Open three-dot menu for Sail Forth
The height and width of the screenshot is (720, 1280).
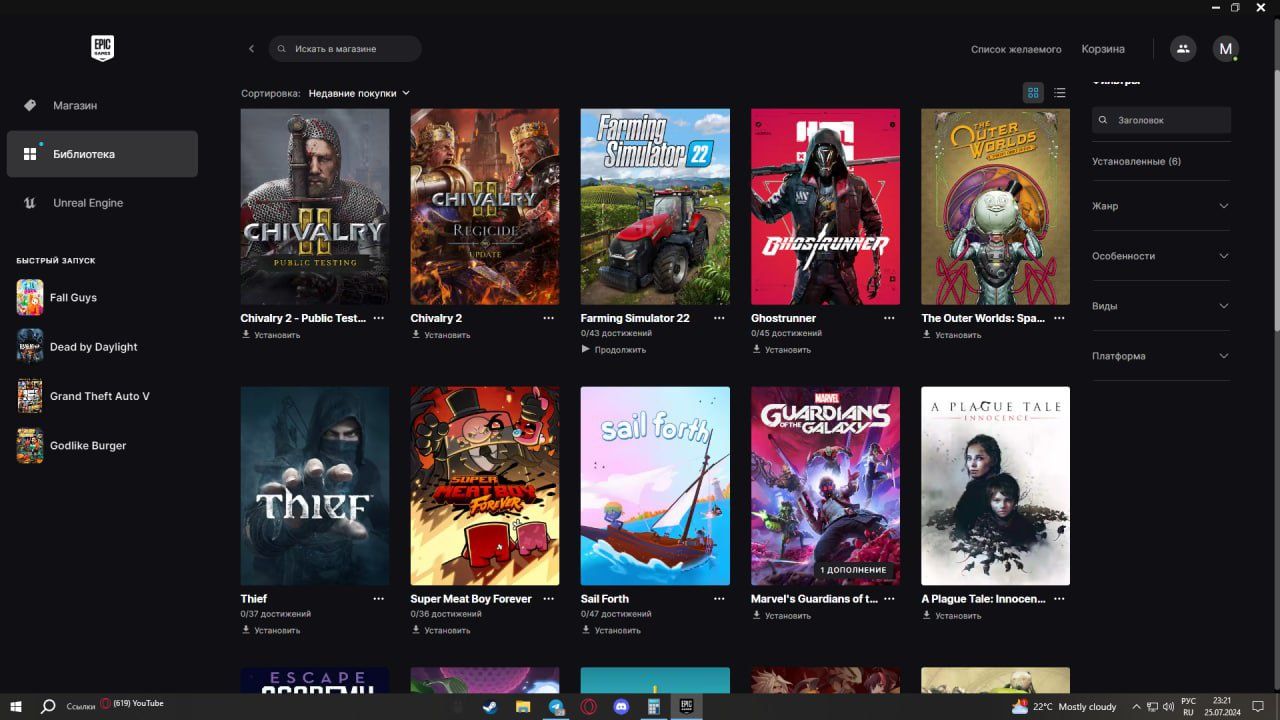point(719,599)
